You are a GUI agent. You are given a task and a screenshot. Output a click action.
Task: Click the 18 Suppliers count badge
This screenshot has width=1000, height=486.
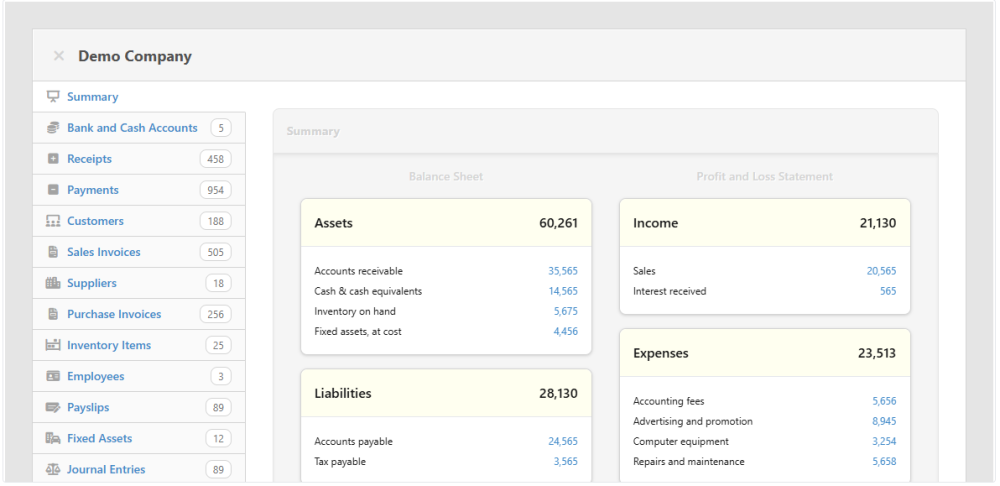pyautogui.click(x=218, y=283)
